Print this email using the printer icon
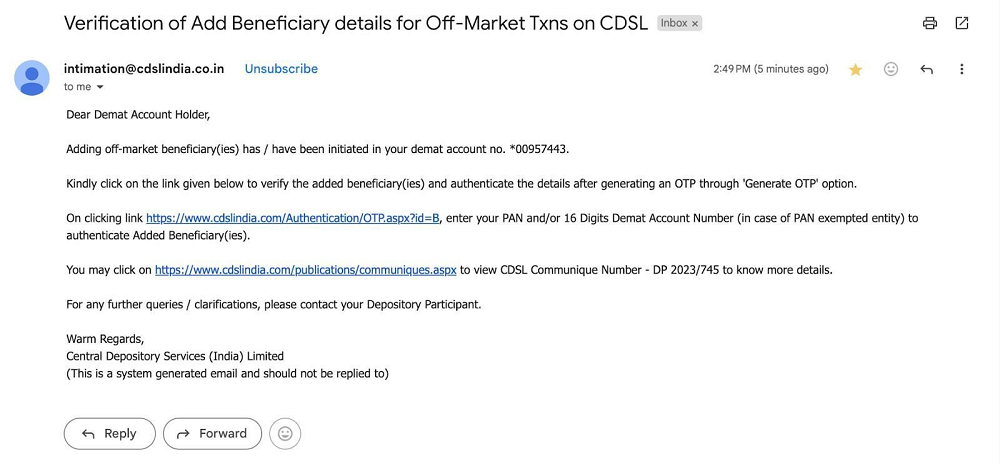Image resolution: width=1000 pixels, height=464 pixels. tap(930, 24)
